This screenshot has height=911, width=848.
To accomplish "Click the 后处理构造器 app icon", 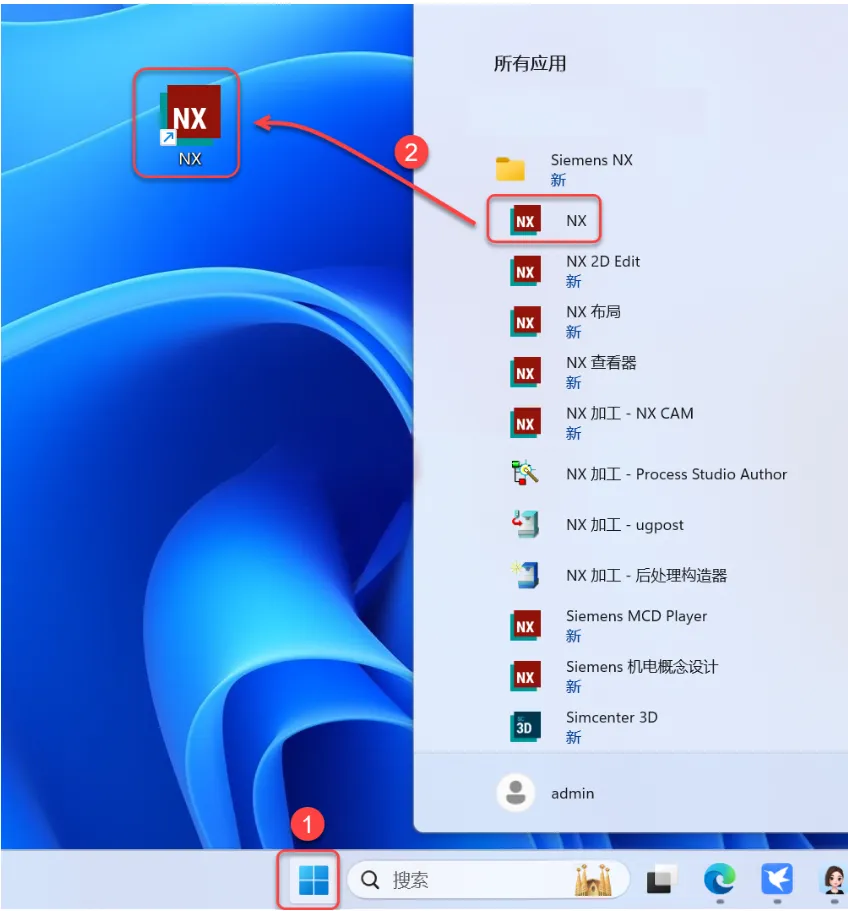I will (x=525, y=575).
